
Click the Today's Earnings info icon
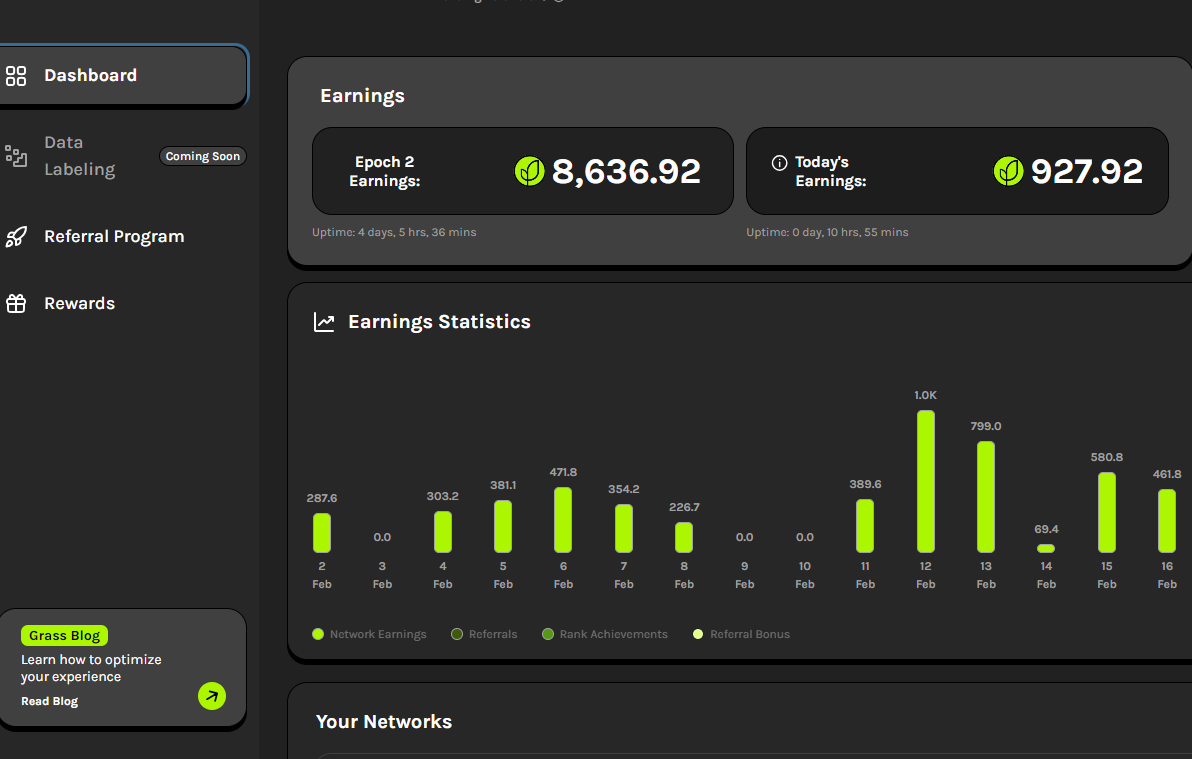[x=779, y=163]
